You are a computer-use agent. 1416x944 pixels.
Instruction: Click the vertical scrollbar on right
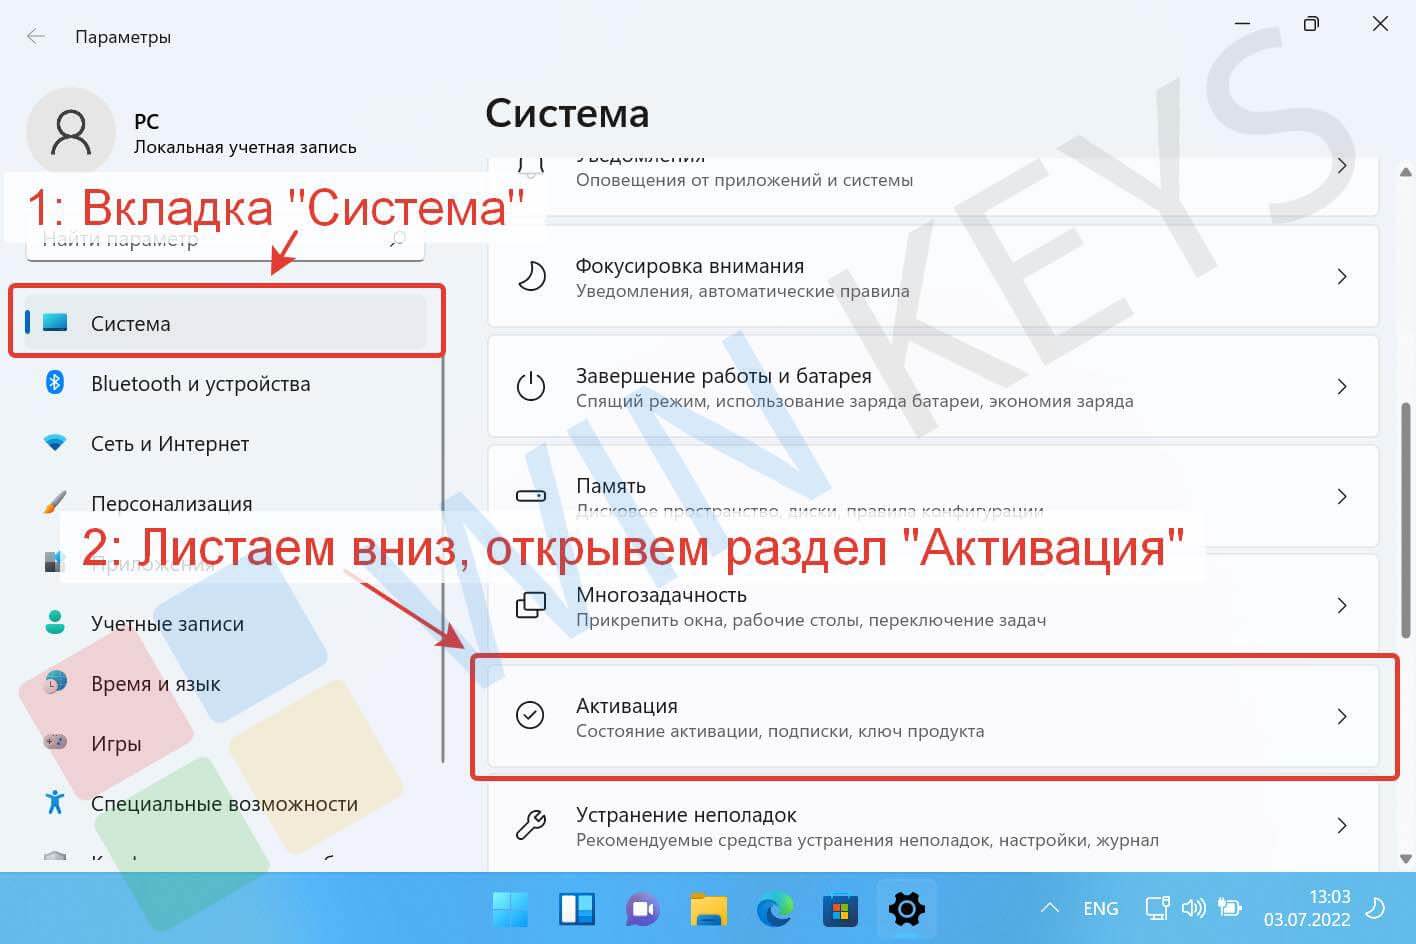[x=1405, y=520]
